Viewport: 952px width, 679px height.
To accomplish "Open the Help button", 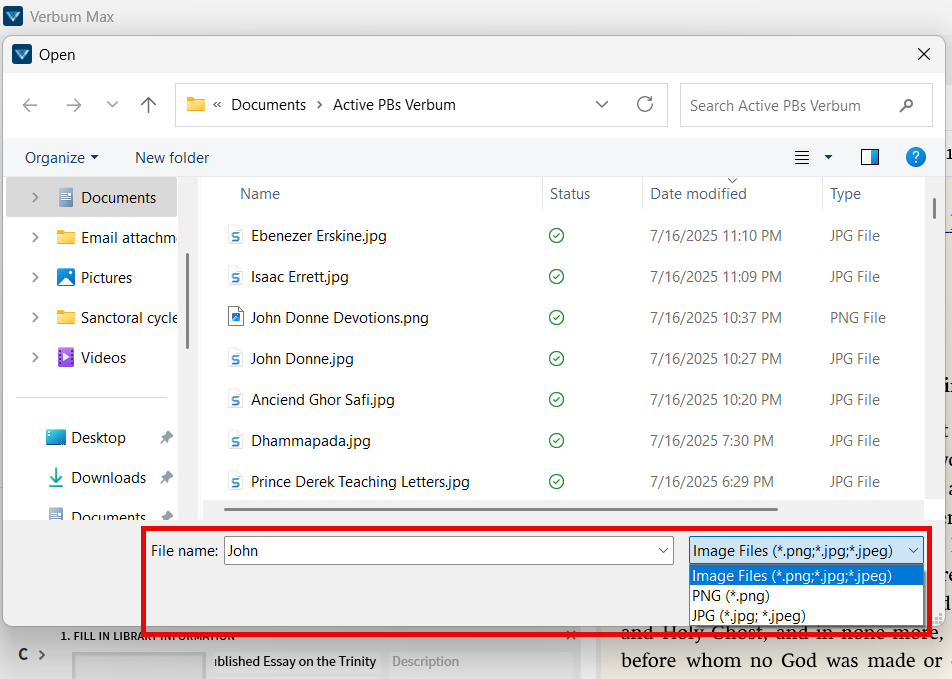I will [916, 157].
